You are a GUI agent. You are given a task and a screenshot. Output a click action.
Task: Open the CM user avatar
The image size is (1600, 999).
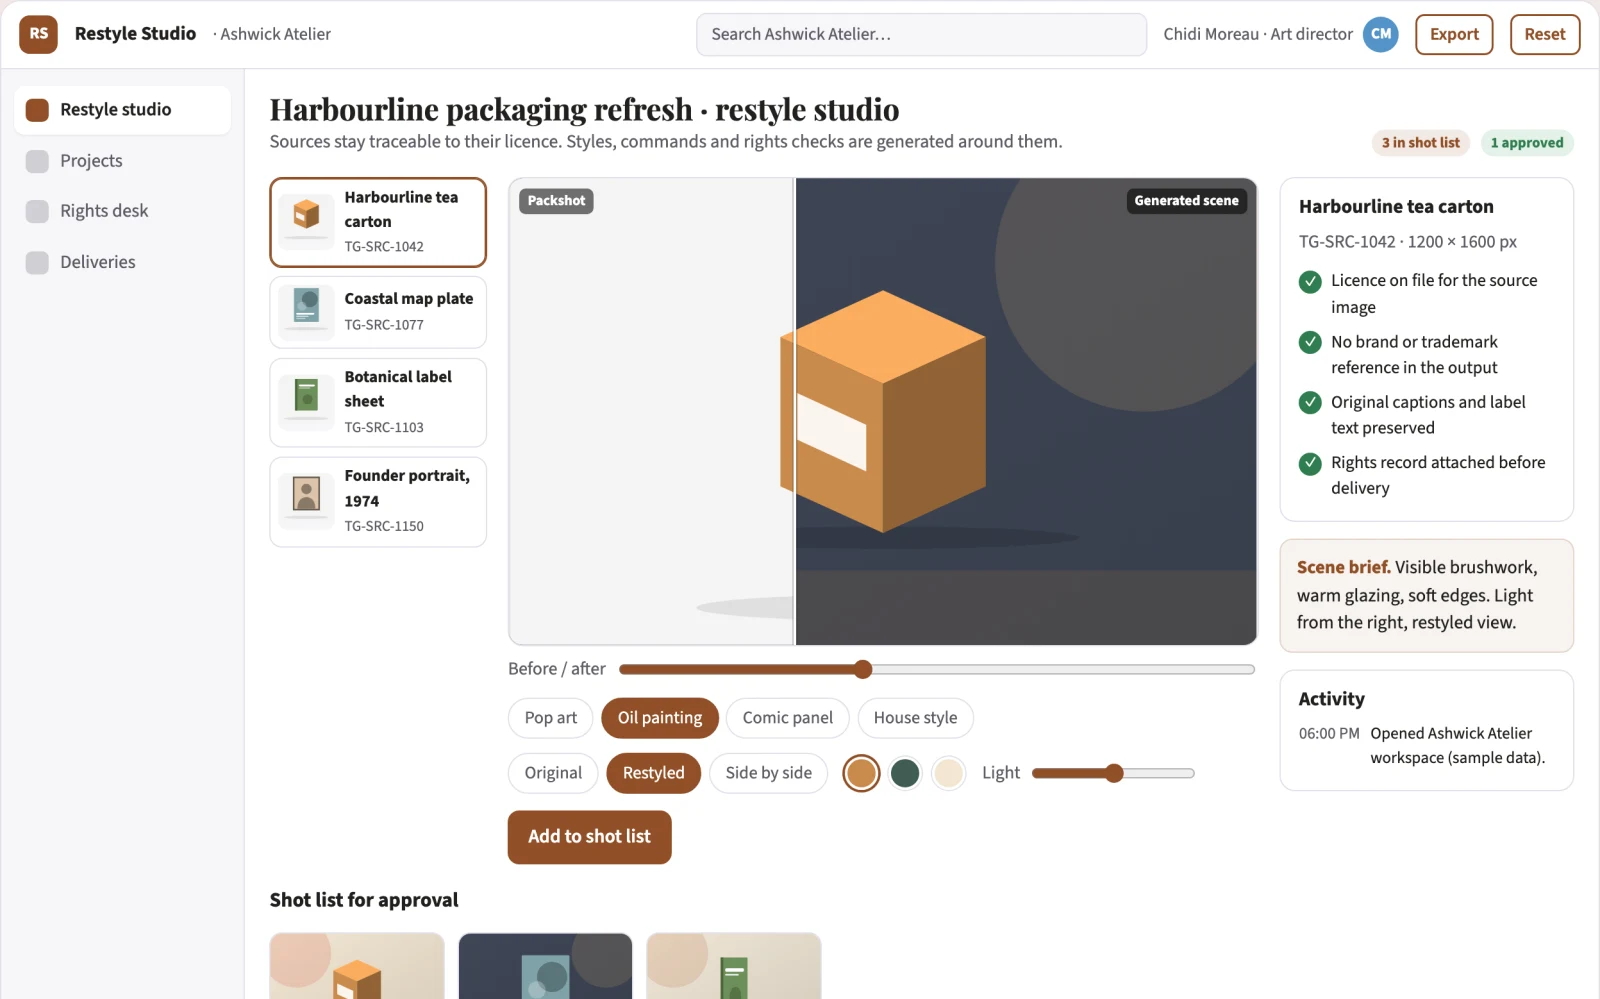pyautogui.click(x=1380, y=34)
